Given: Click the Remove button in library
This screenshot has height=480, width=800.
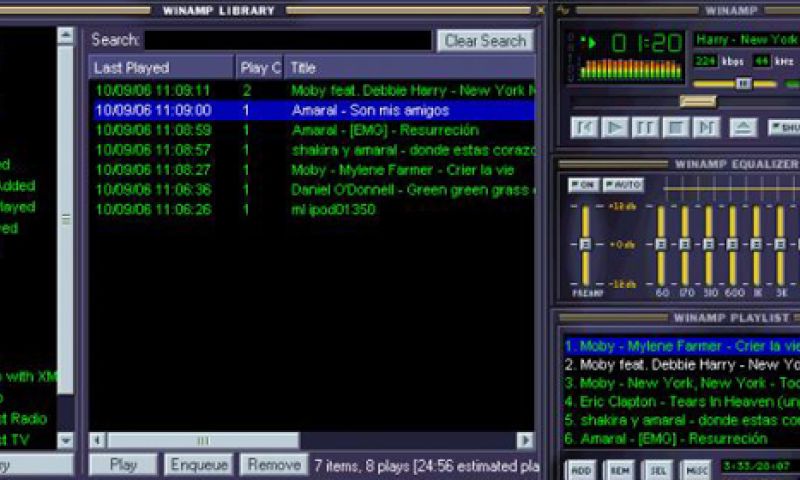Looking at the screenshot, I should [x=274, y=465].
